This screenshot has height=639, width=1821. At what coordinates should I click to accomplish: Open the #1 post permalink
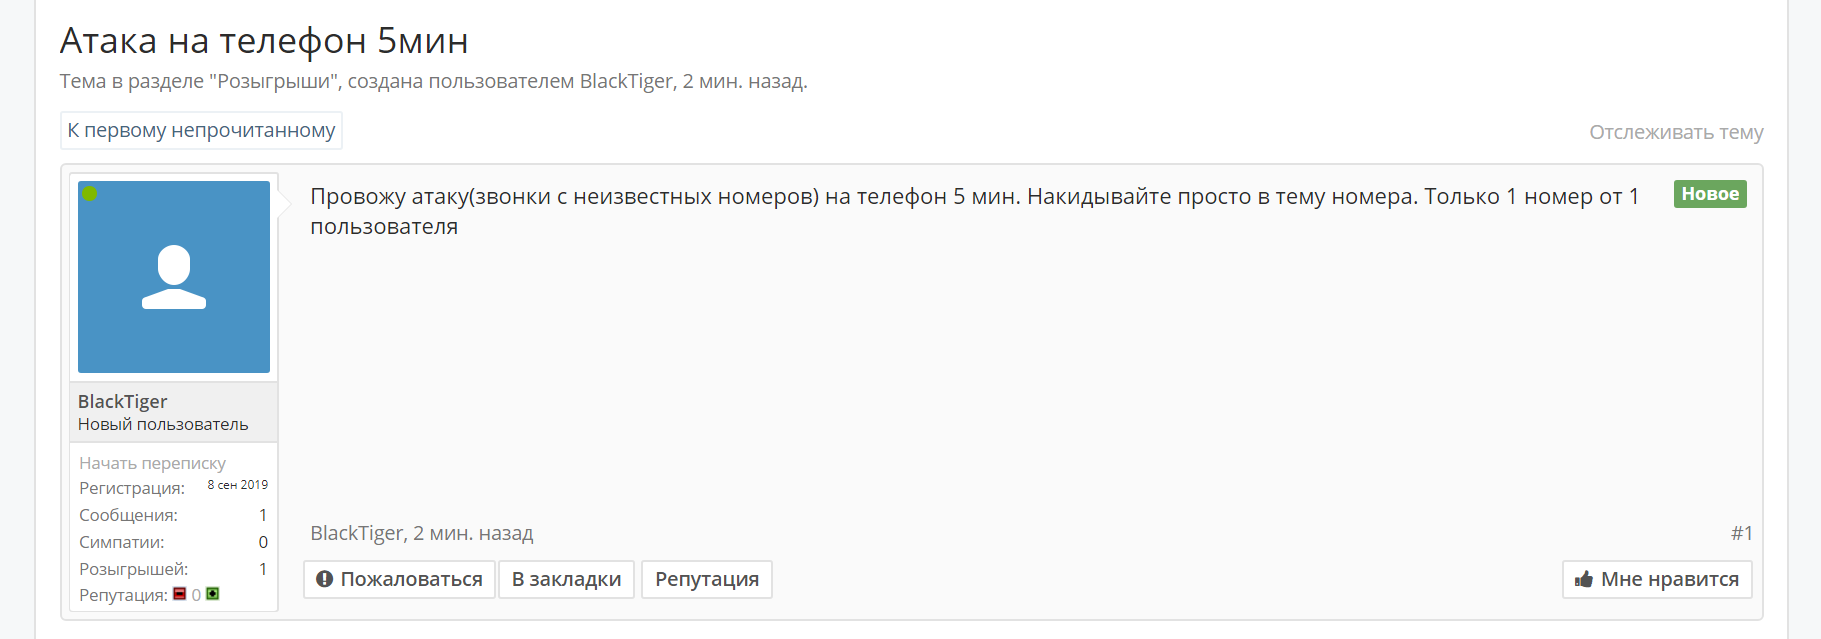tap(1741, 533)
